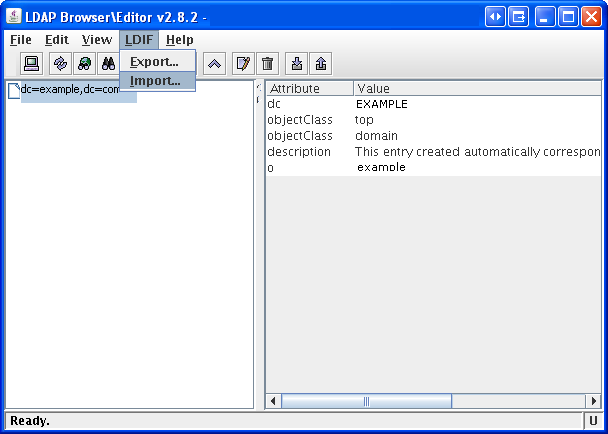Click the LDIF export up-arrow toolbar icon
This screenshot has height=434, width=608.
[321, 64]
